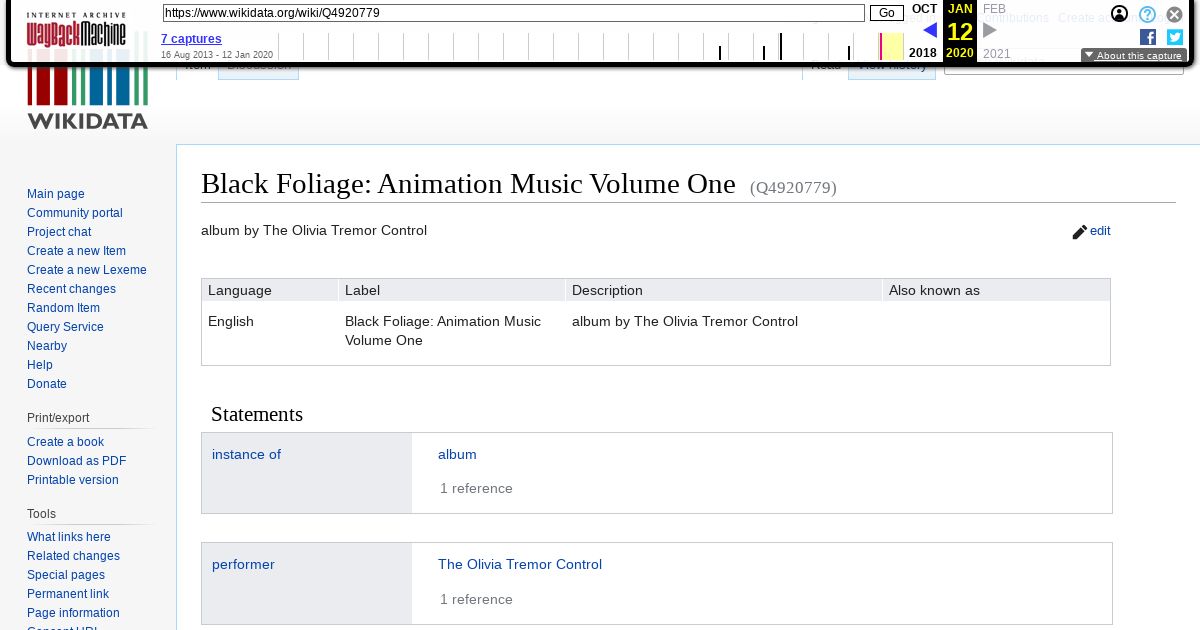Click the 'Statements' section heading
Image resolution: width=1200 pixels, height=630 pixels.
[257, 414]
